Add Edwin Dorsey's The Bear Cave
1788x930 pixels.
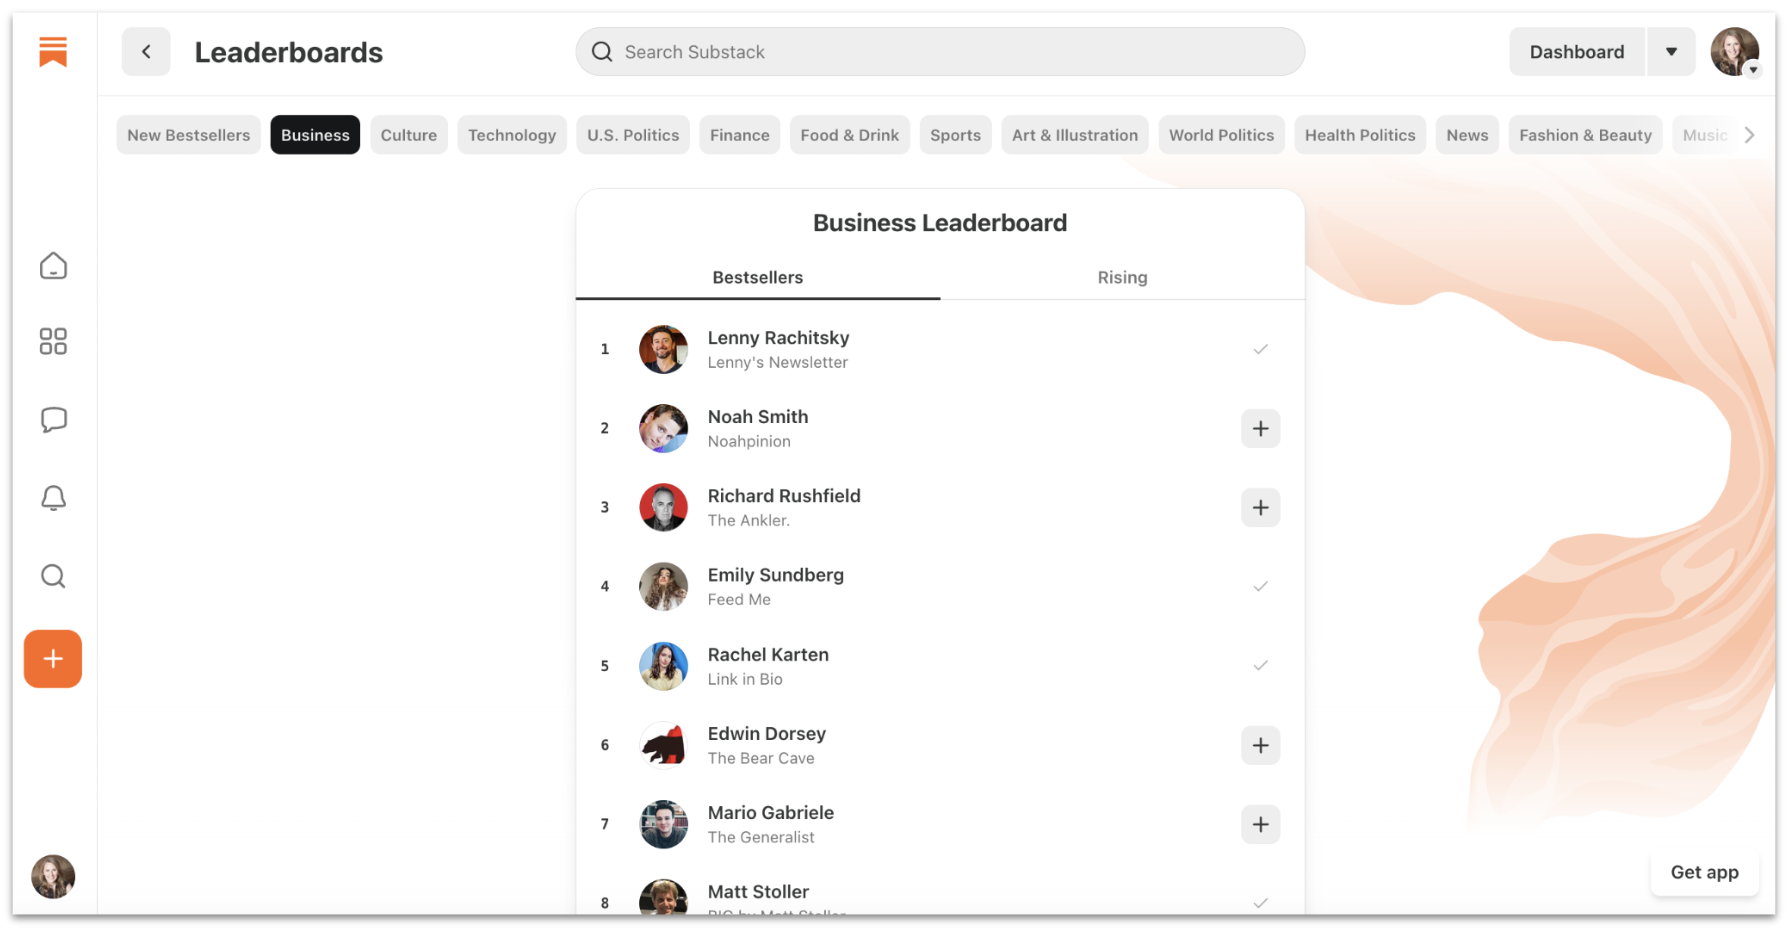1260,745
